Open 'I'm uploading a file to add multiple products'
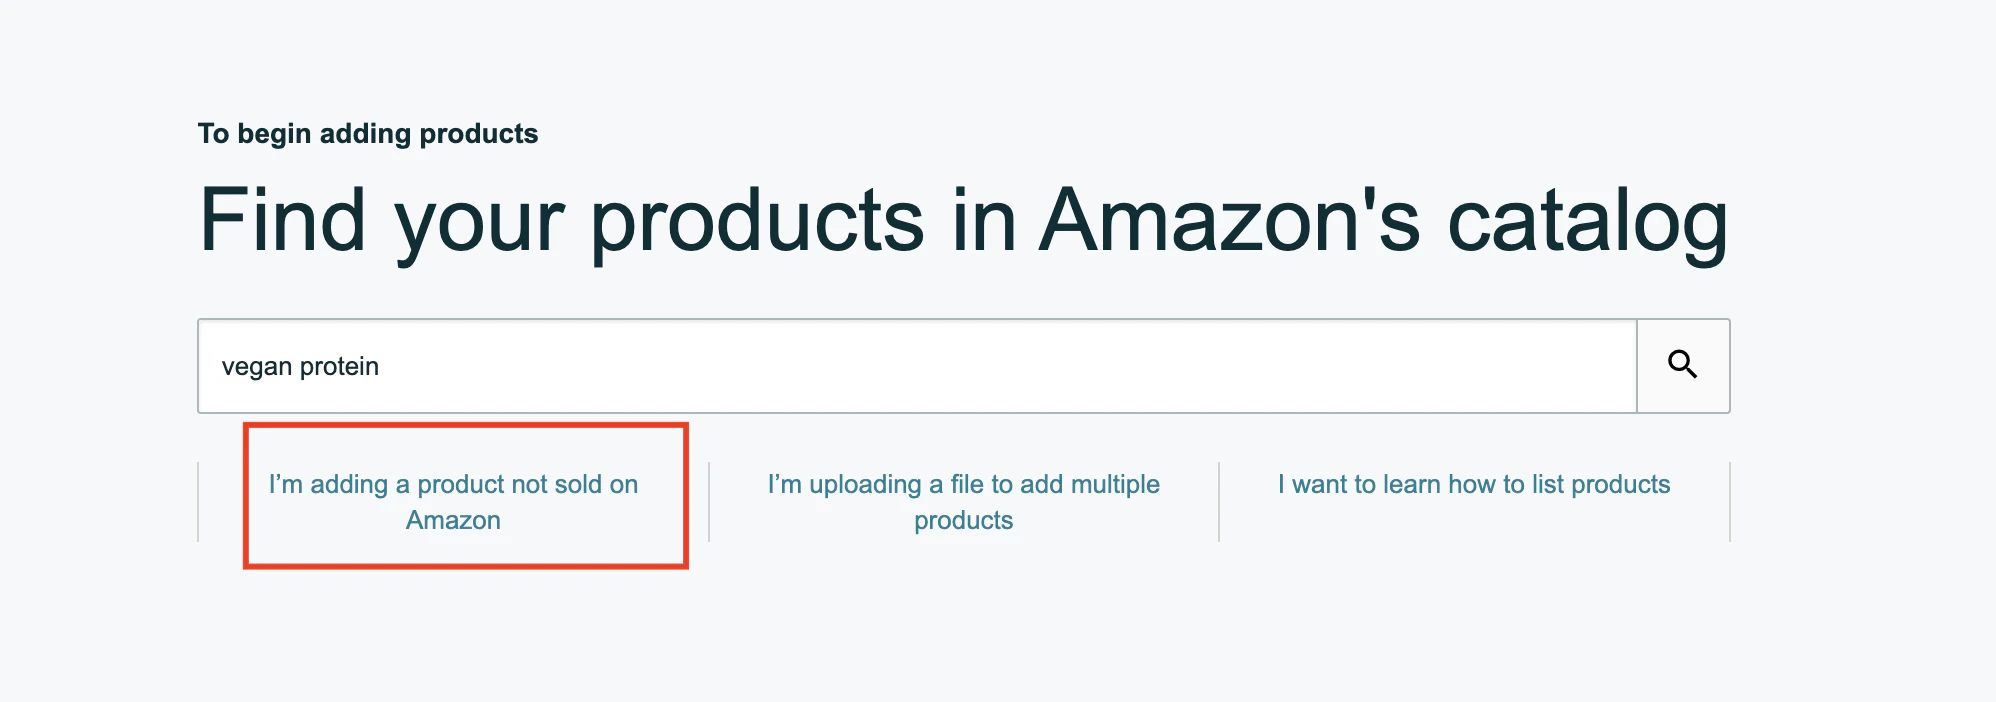The image size is (1996, 702). [x=964, y=502]
